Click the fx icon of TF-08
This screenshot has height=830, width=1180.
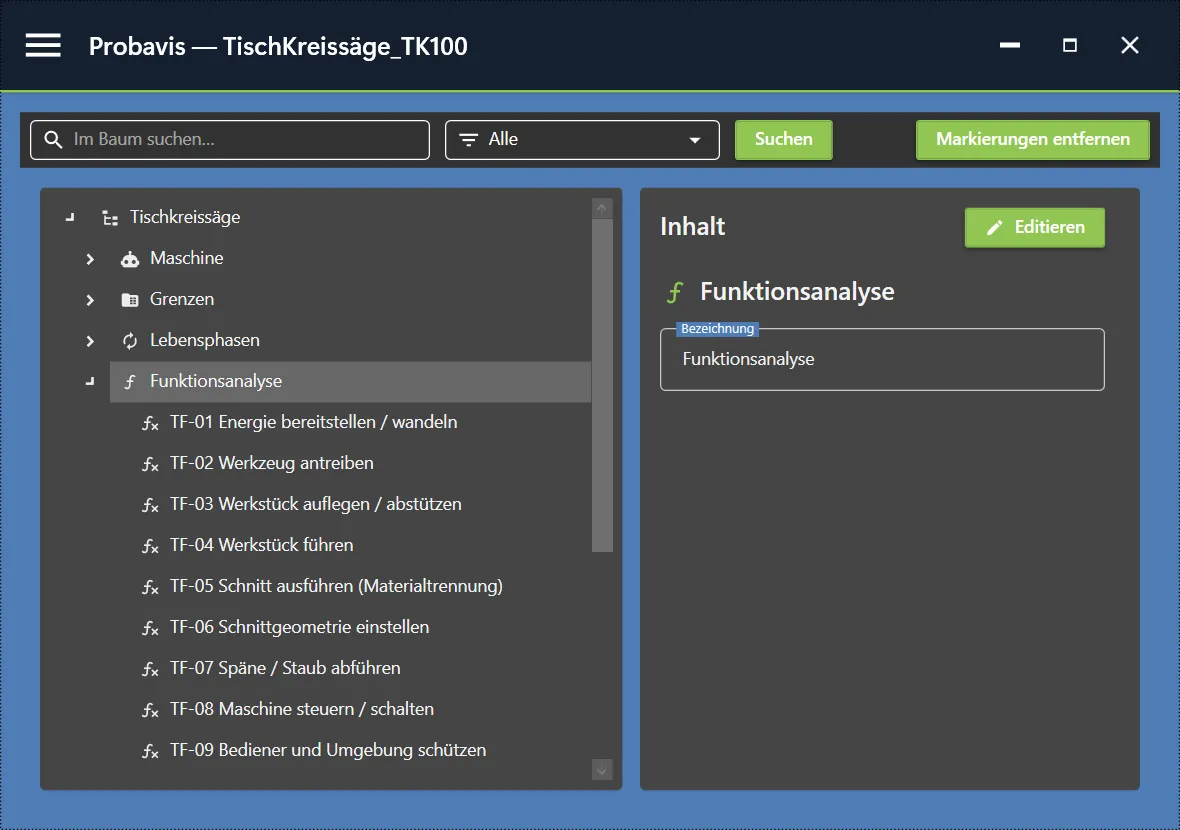(x=151, y=710)
